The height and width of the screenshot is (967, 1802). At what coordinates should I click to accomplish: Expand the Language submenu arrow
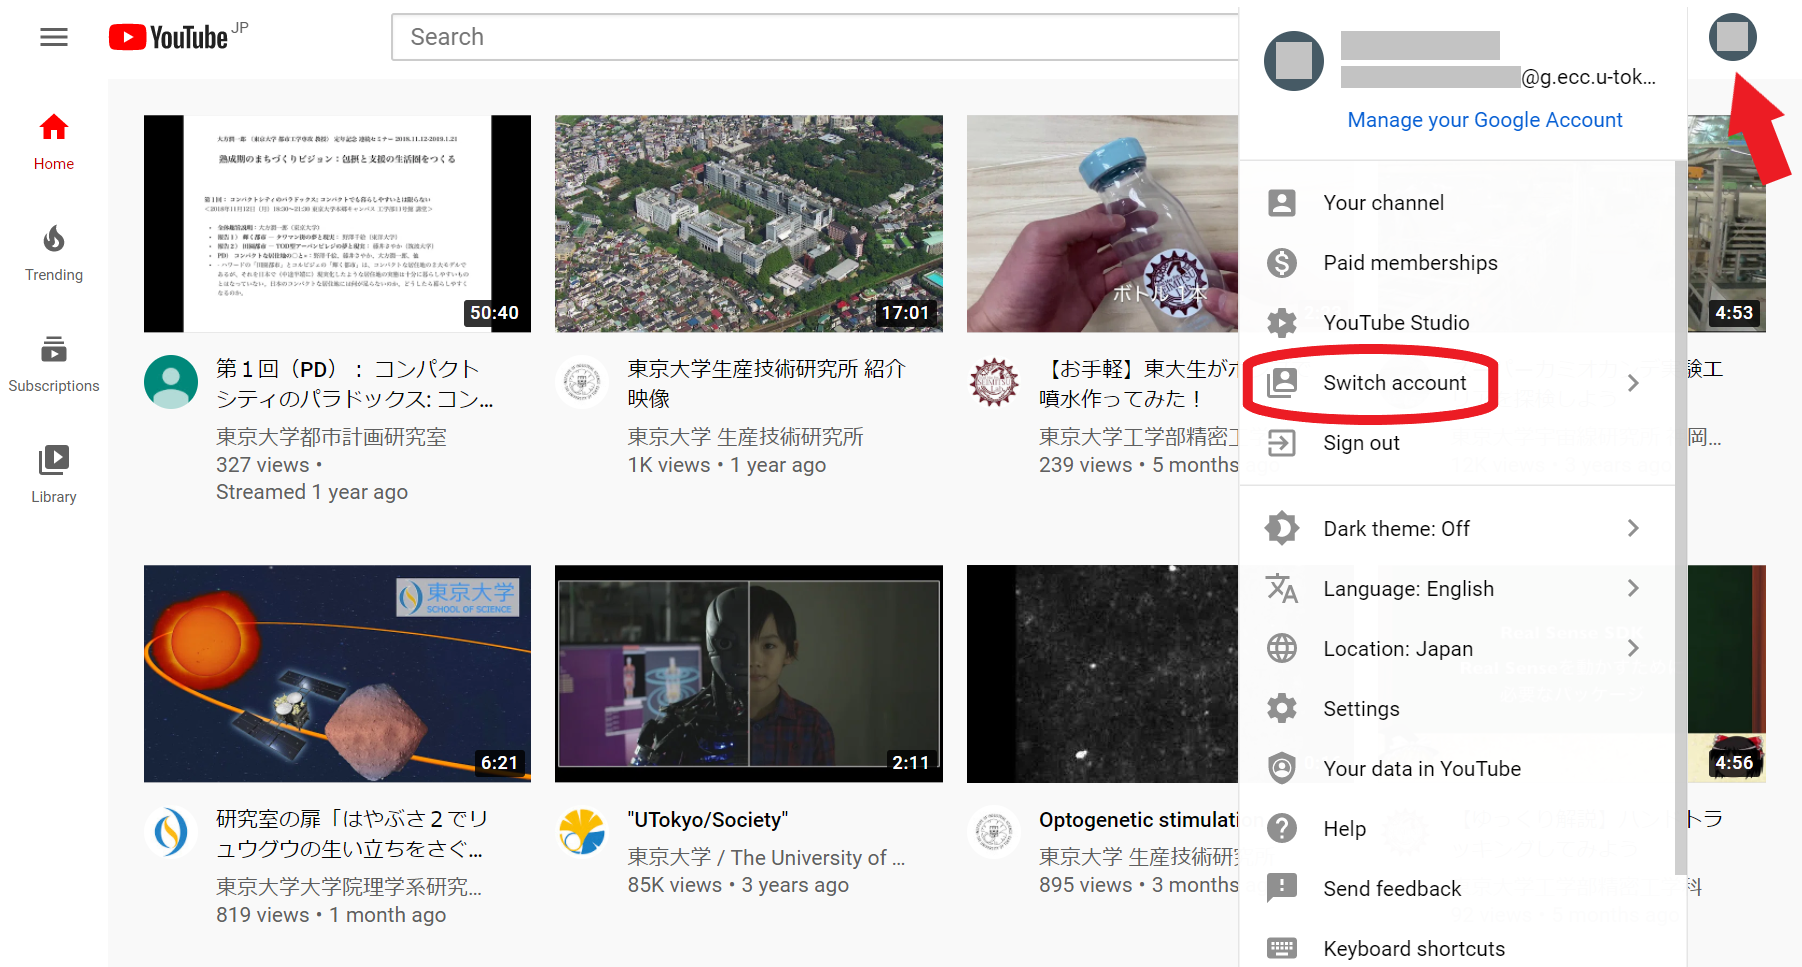pos(1633,588)
